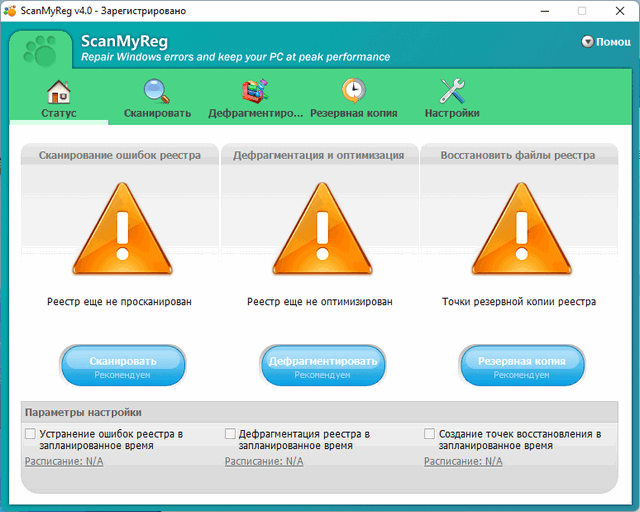640x512 pixels.
Task: Click the Сканировать magnifier icon
Action: point(157,91)
